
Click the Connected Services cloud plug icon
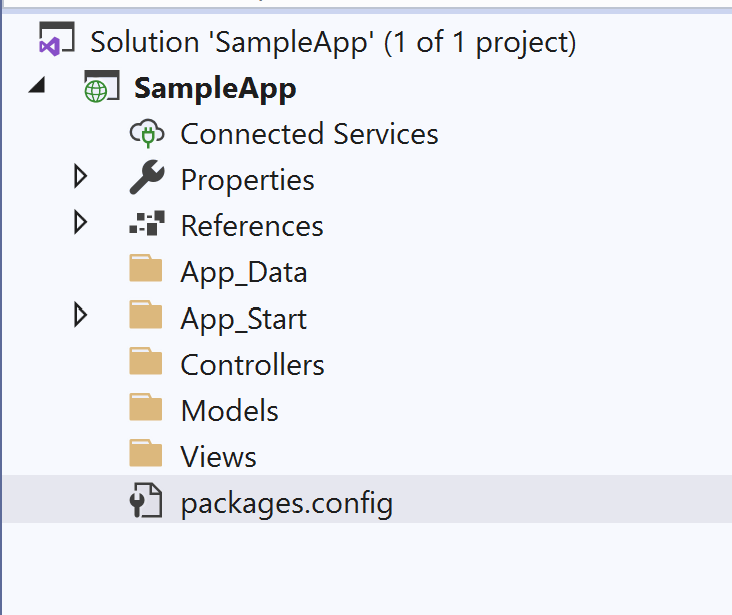147,134
